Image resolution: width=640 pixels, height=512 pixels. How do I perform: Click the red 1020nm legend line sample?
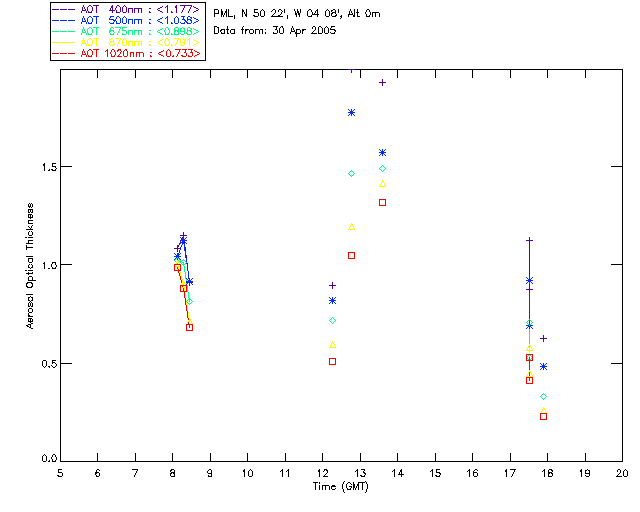click(64, 53)
